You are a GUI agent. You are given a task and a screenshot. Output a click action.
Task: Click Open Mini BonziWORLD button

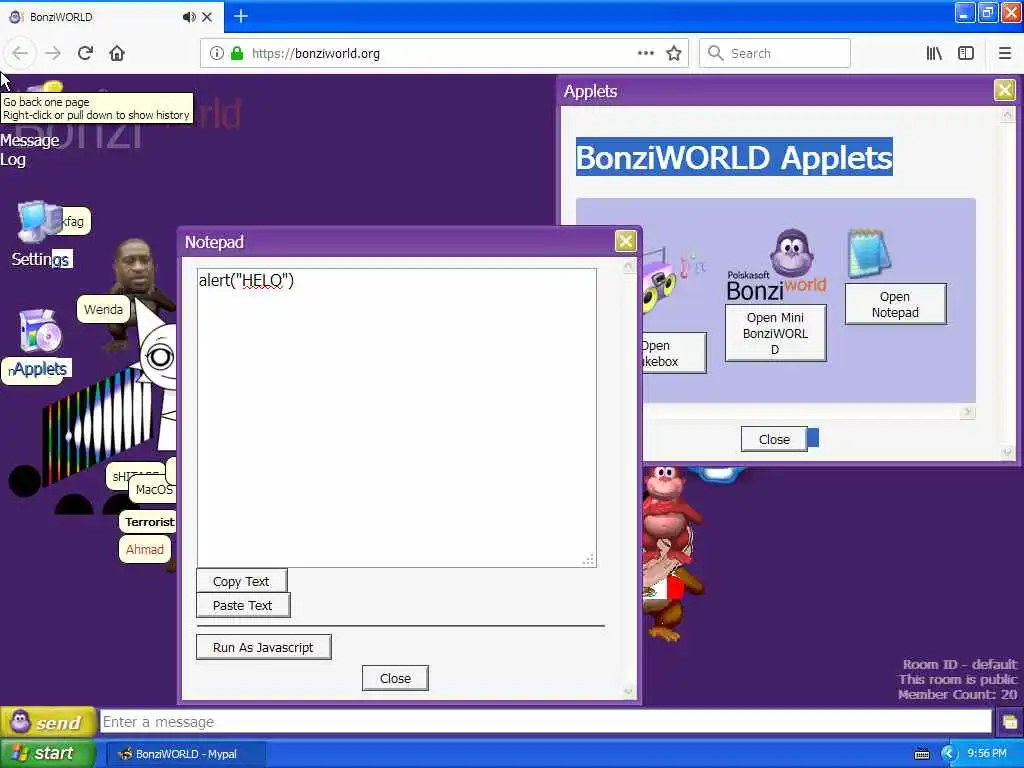click(775, 333)
